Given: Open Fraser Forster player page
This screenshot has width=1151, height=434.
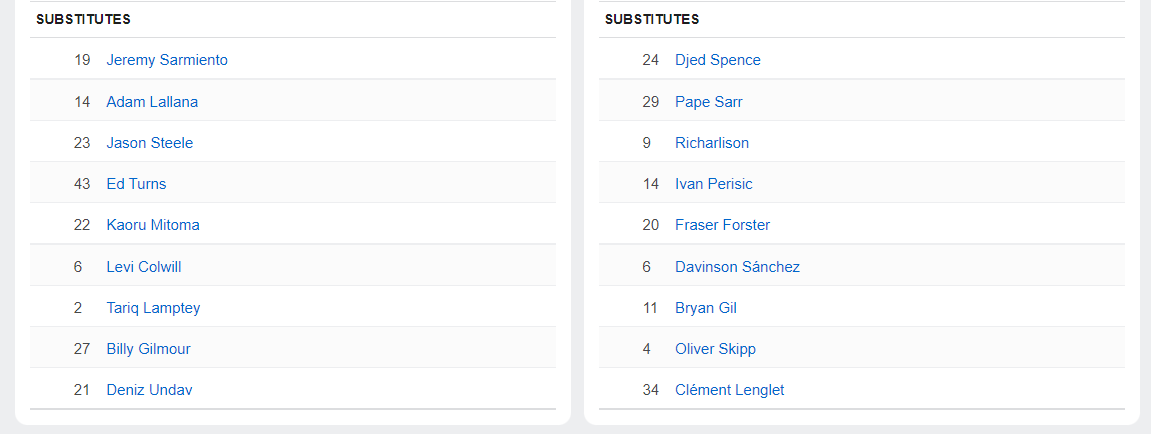Looking at the screenshot, I should coord(722,225).
